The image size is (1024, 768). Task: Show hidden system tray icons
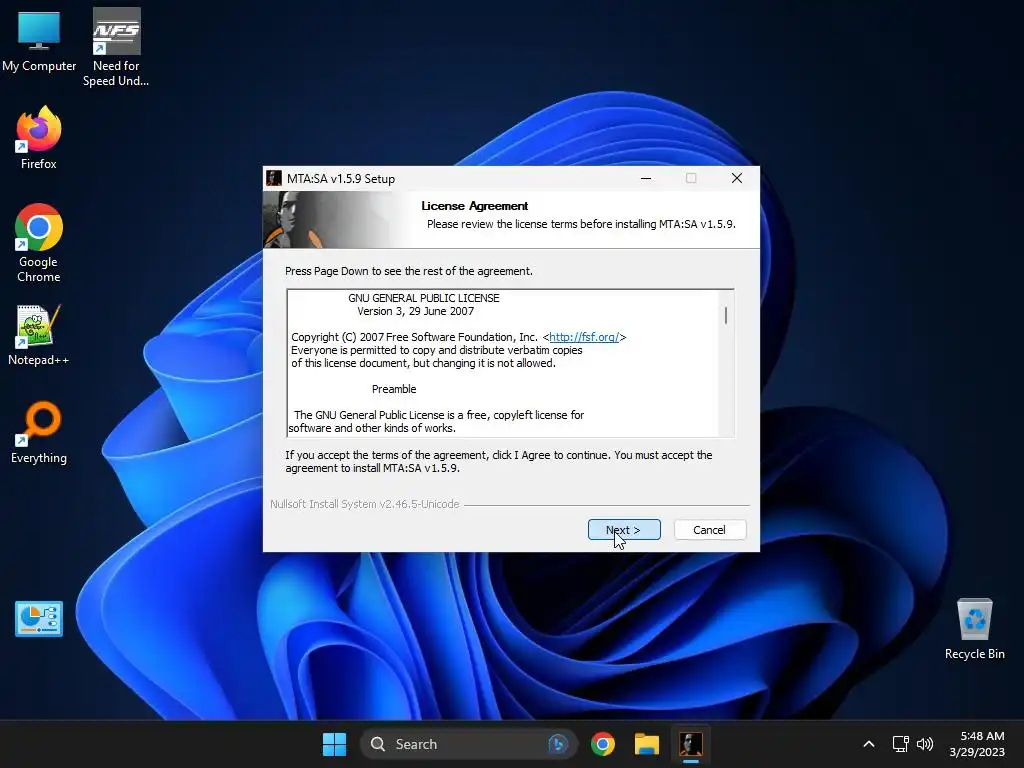tap(869, 744)
